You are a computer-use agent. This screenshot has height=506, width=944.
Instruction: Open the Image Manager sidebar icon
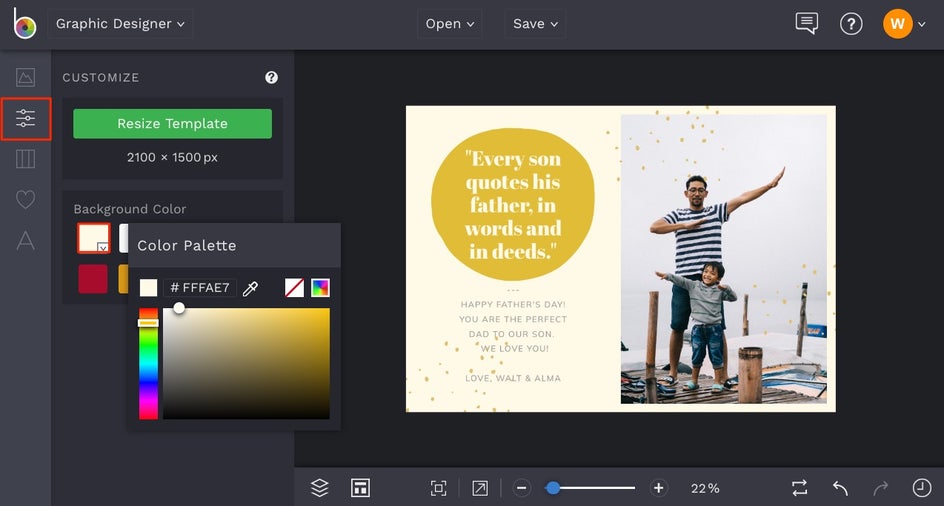[25, 77]
